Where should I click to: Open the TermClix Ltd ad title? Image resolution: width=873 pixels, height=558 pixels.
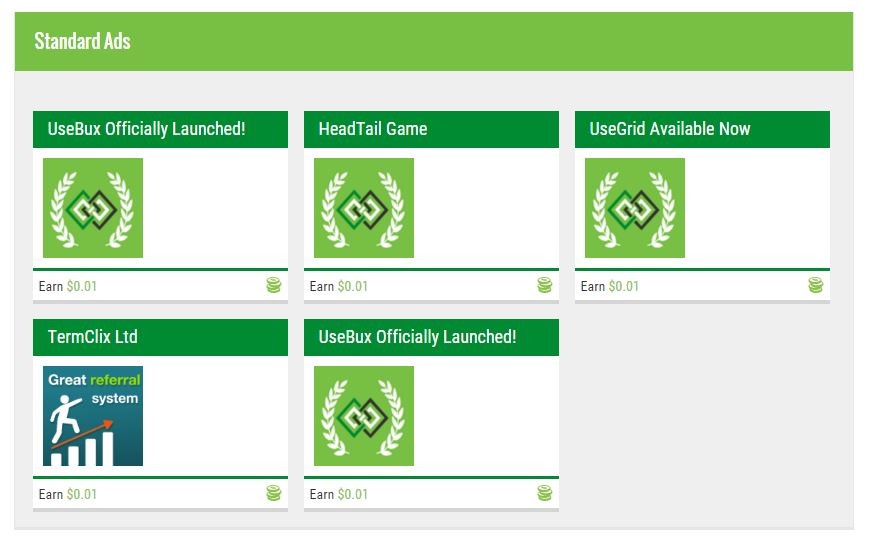pyautogui.click(x=92, y=337)
